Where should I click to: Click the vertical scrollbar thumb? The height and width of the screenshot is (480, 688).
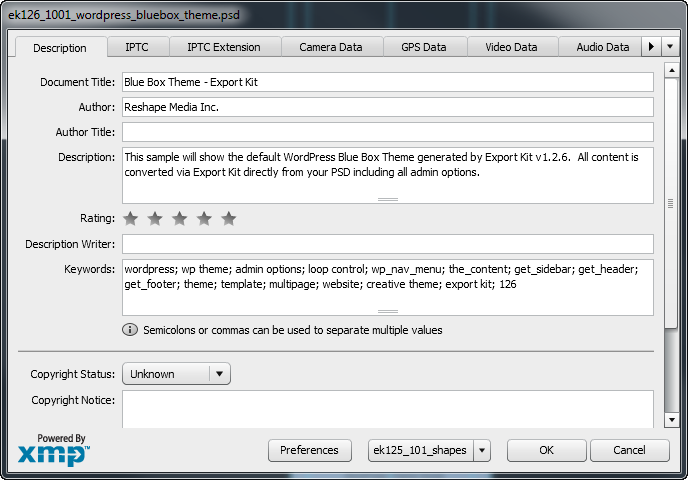(x=672, y=203)
